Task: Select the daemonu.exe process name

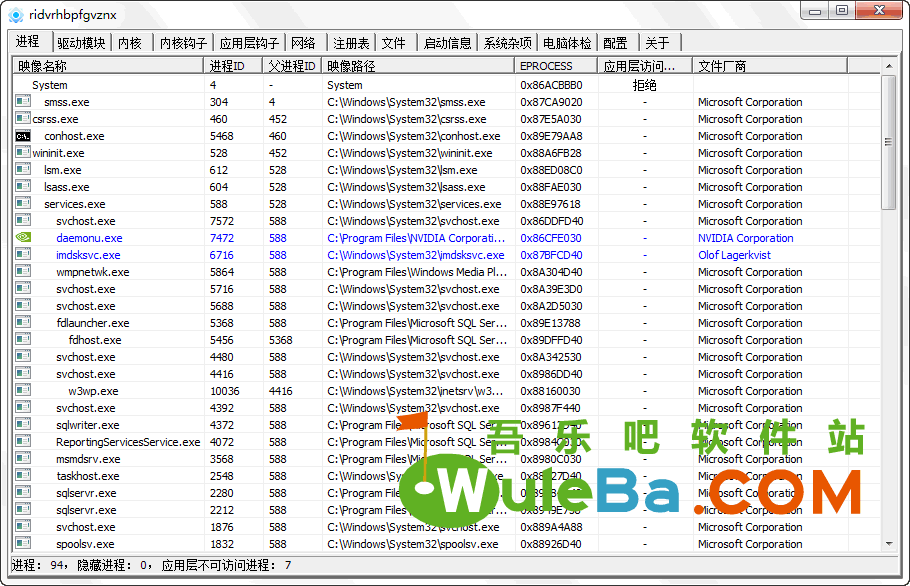Action: (89, 238)
